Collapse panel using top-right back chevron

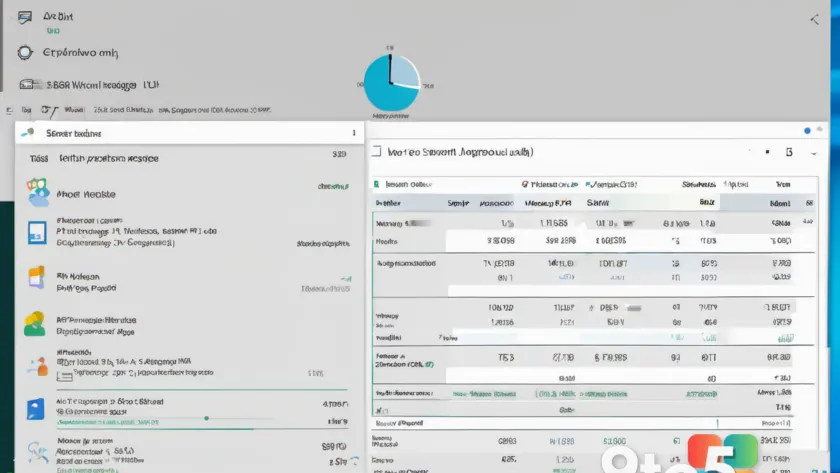814,20
